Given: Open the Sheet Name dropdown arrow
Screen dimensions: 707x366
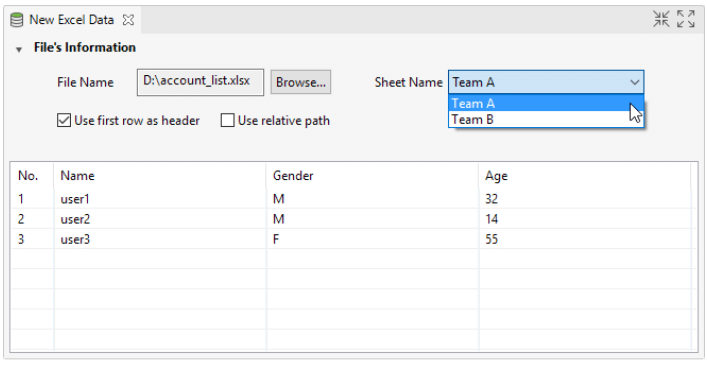Looking at the screenshot, I should [634, 82].
